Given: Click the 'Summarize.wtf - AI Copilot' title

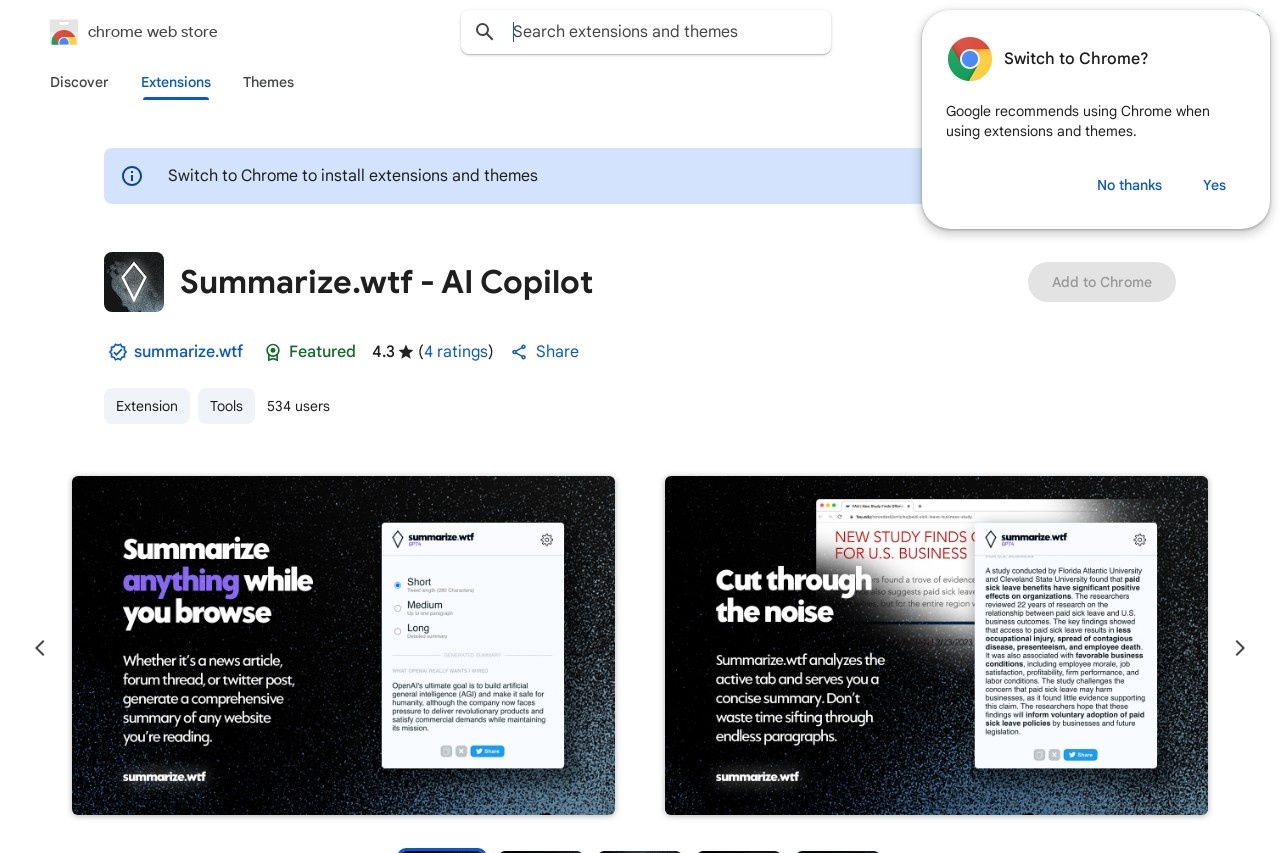Looking at the screenshot, I should click(x=386, y=282).
